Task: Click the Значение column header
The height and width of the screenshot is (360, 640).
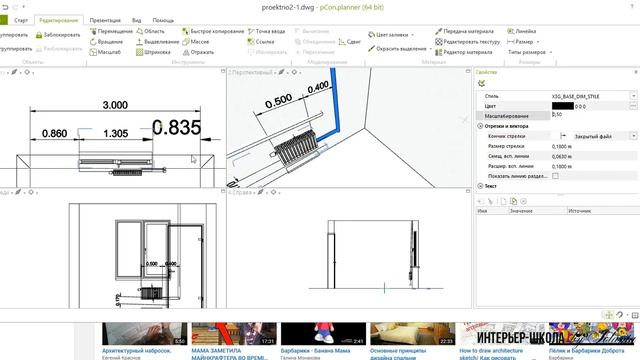Action: (x=538, y=211)
